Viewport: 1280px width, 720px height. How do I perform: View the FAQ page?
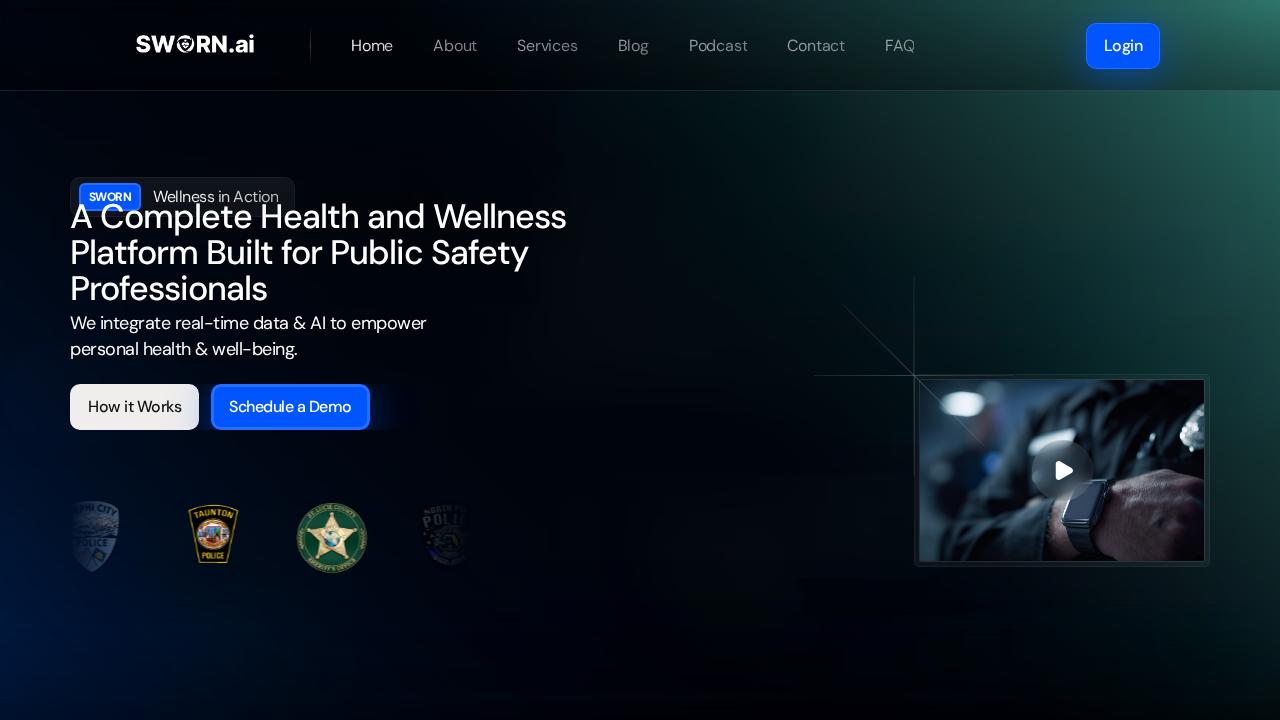coord(899,45)
